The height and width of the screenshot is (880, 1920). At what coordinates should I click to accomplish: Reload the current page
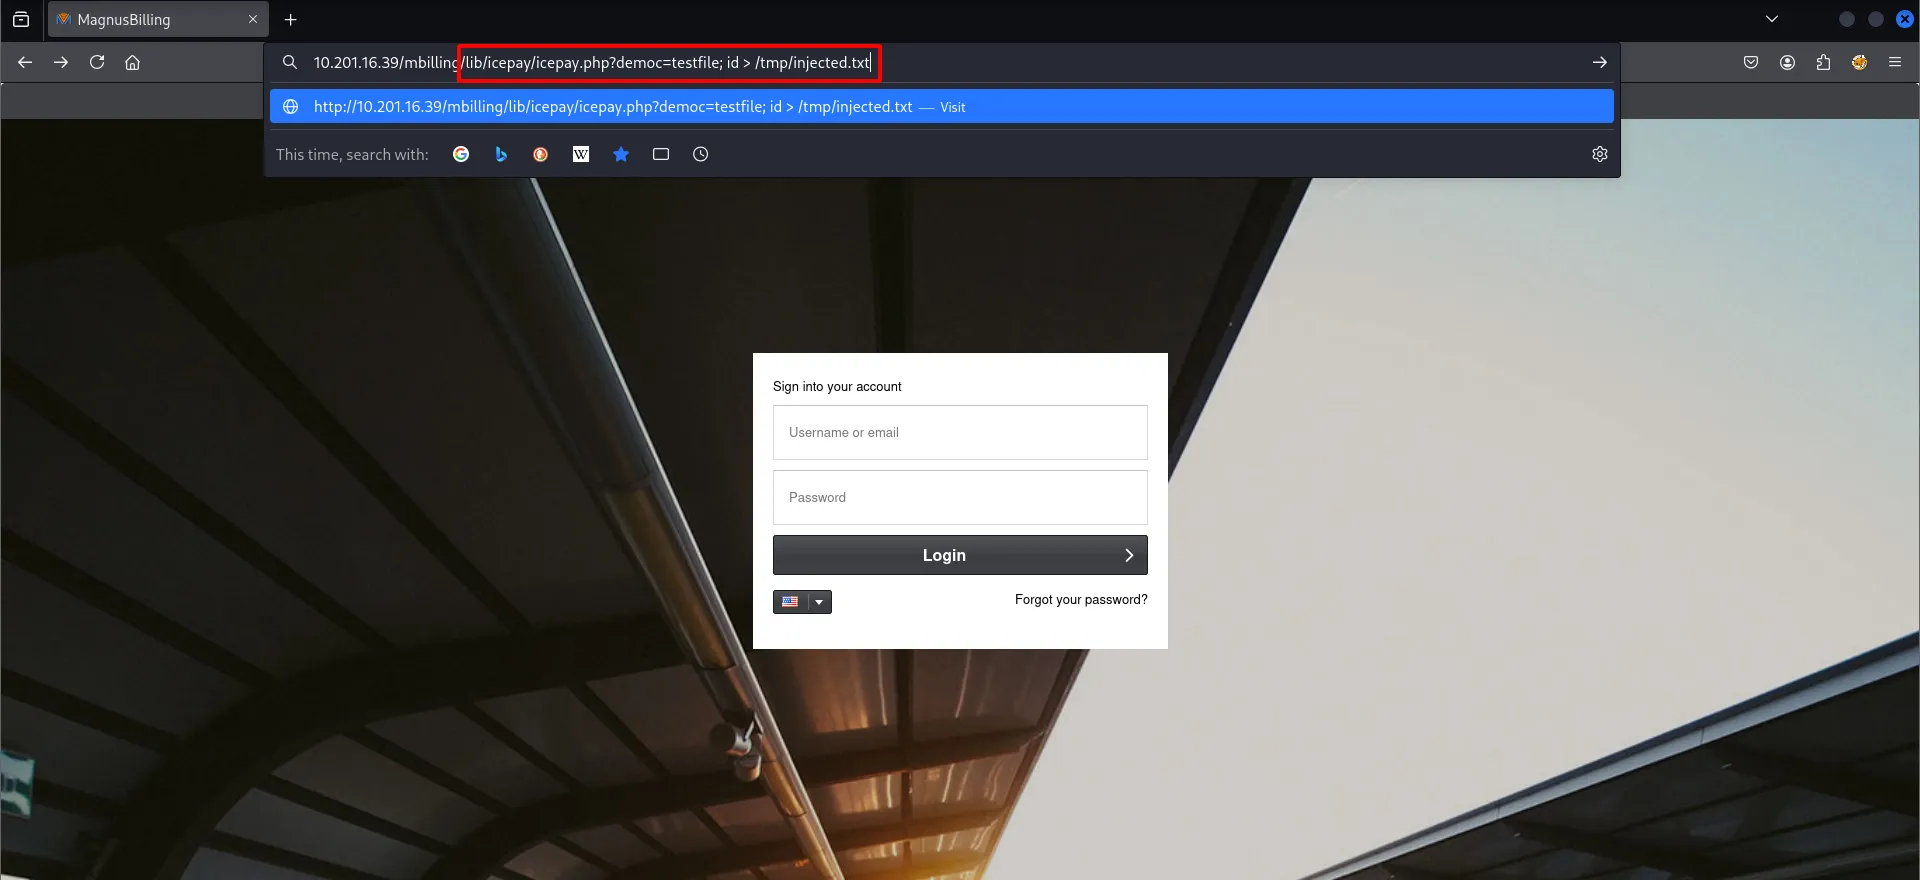click(97, 62)
